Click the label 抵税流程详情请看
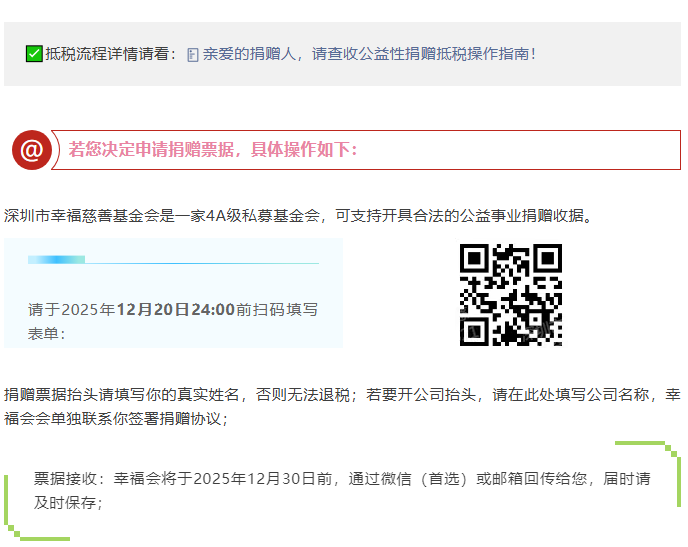688x547 pixels. [110, 53]
